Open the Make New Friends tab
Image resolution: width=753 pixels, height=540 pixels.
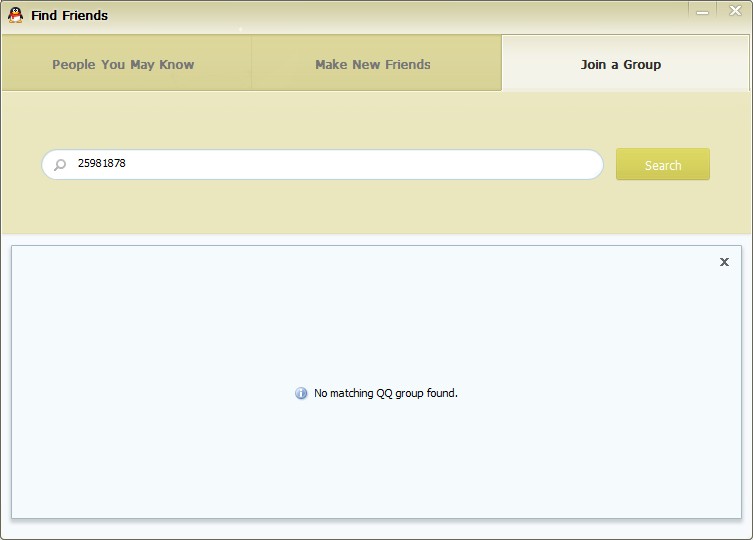(x=376, y=63)
